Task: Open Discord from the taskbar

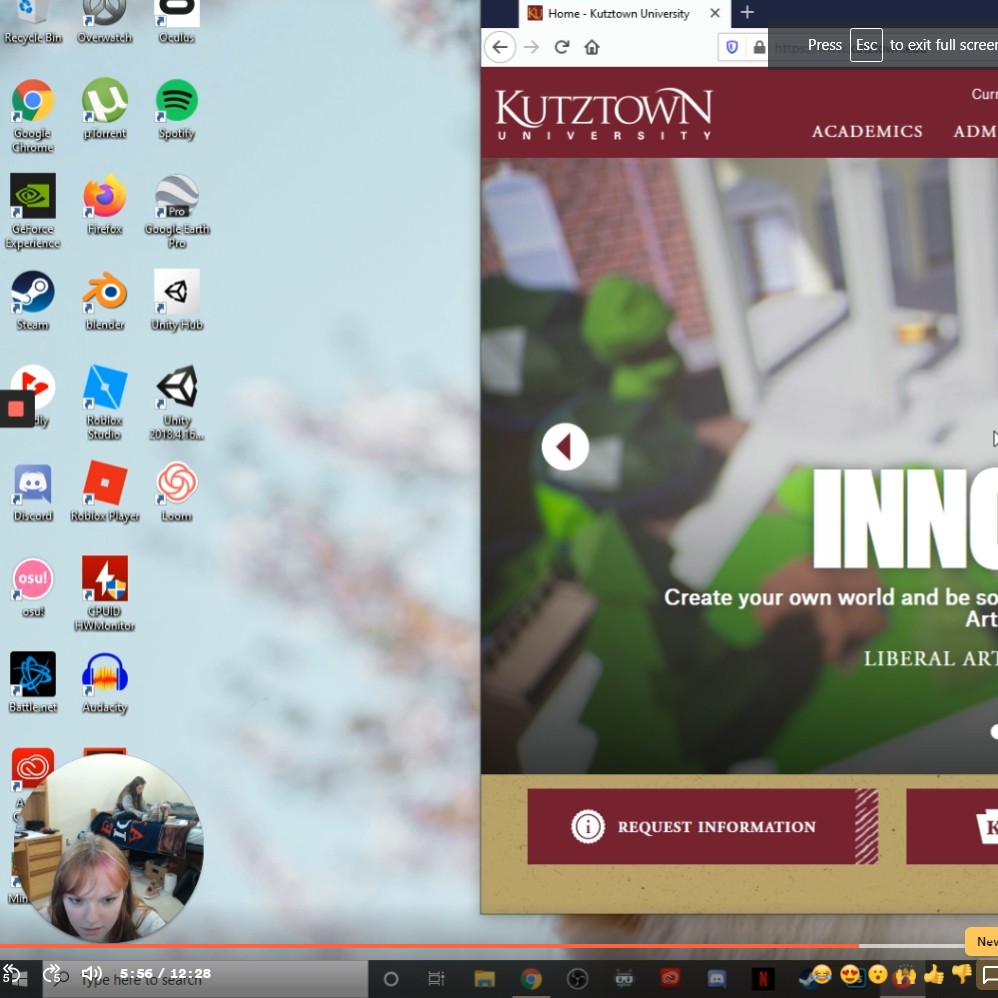Action: click(x=717, y=978)
